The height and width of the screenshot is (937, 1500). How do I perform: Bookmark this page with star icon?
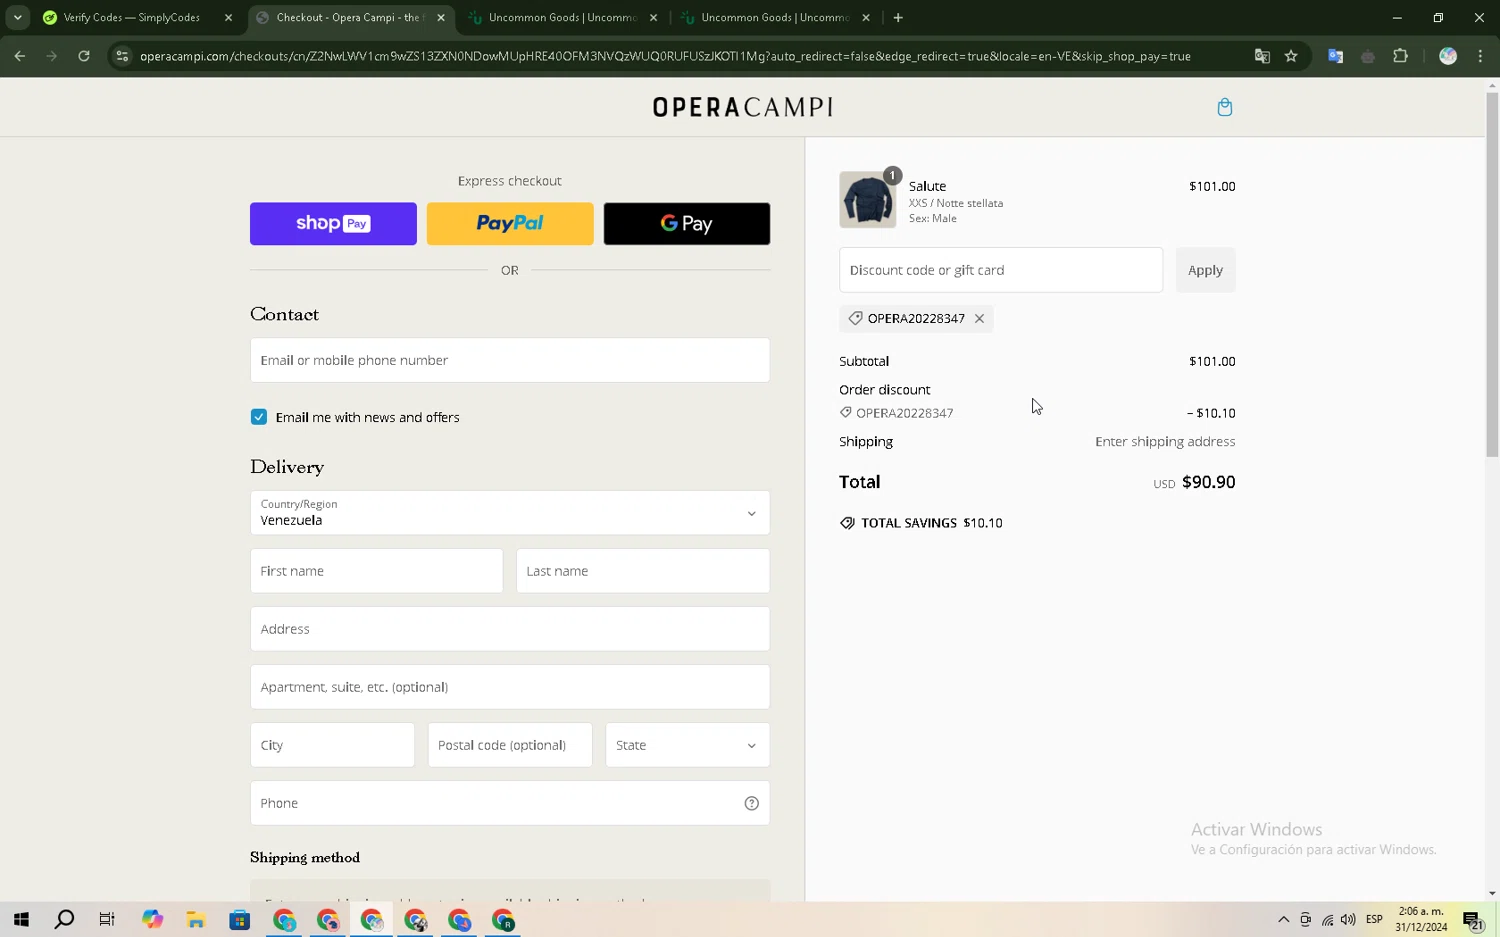1291,56
